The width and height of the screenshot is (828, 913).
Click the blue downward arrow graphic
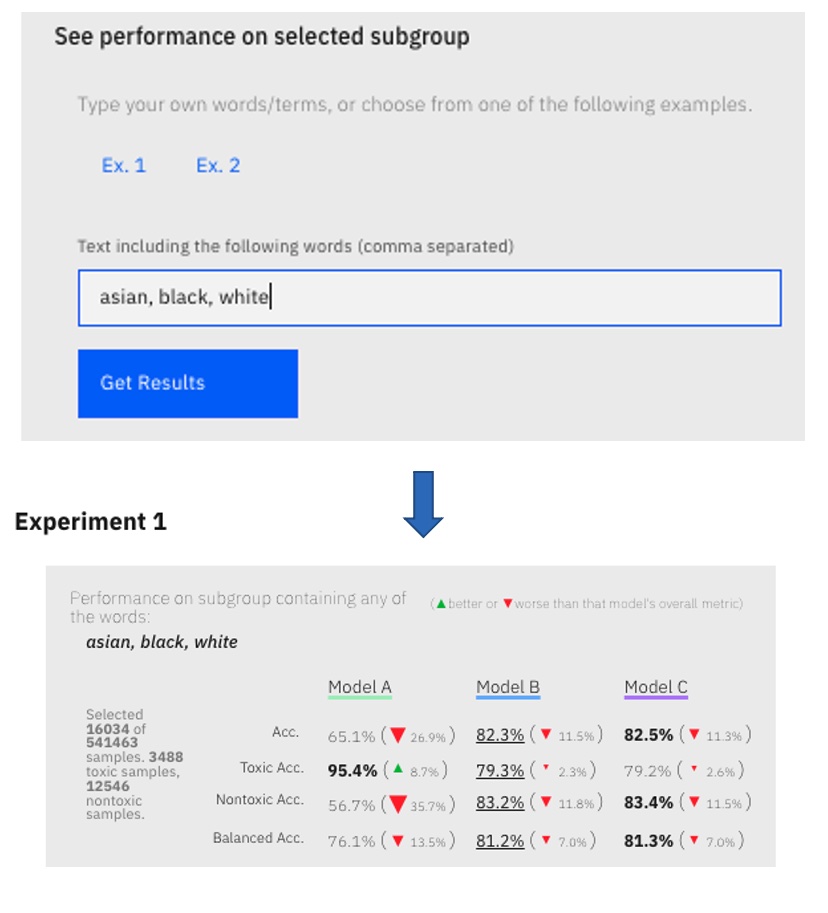[423, 504]
